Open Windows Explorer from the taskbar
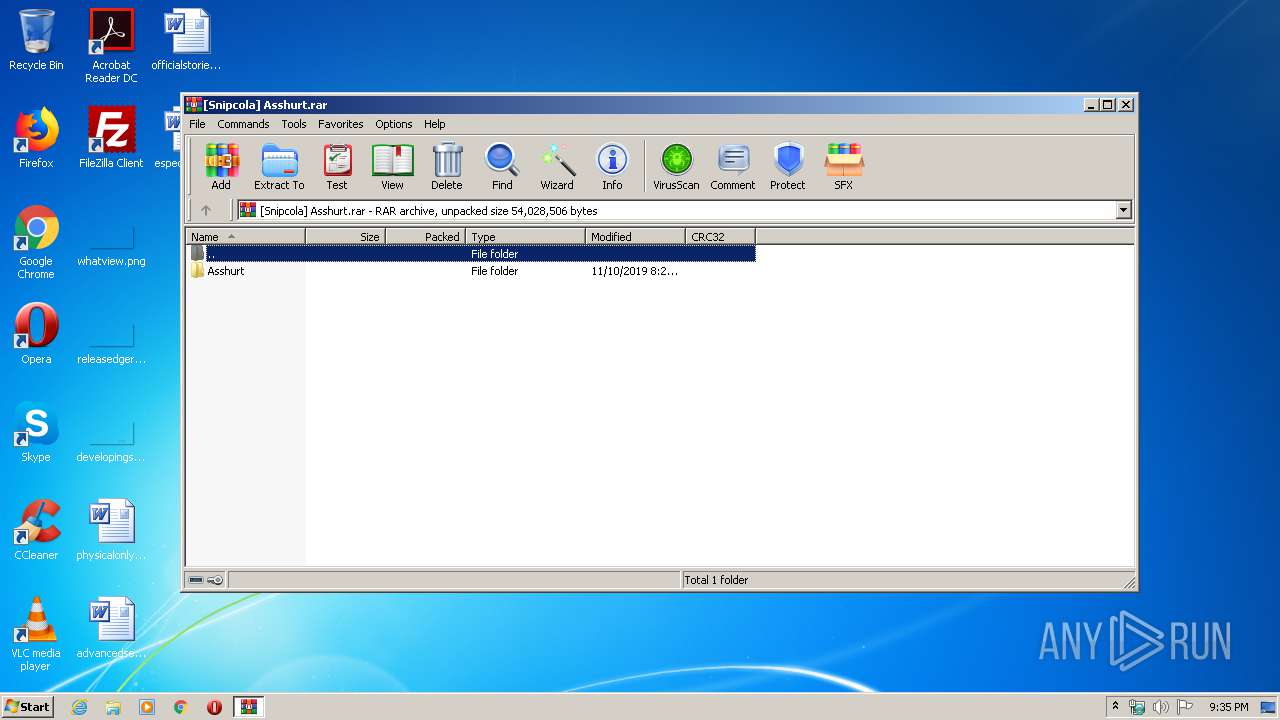This screenshot has height=720, width=1280. pyautogui.click(x=113, y=707)
